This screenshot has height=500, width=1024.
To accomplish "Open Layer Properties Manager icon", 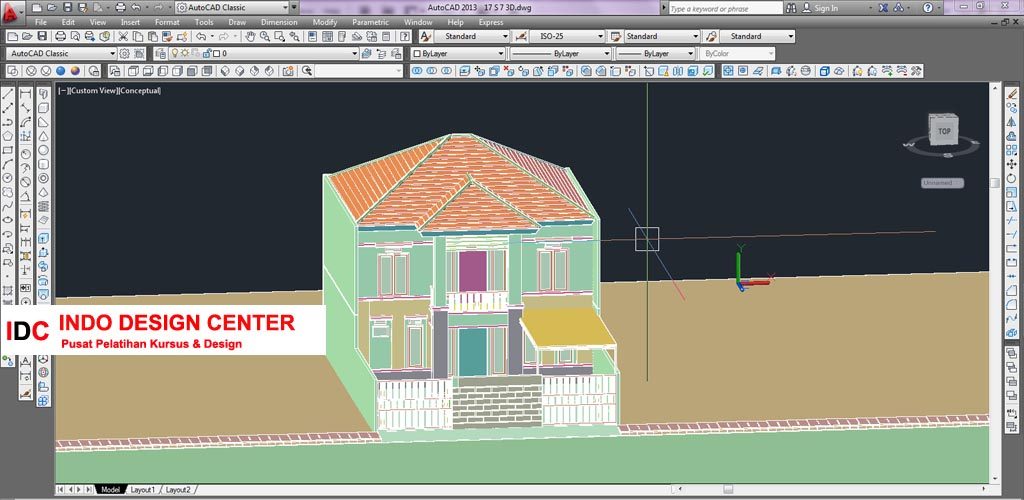I will tap(160, 54).
